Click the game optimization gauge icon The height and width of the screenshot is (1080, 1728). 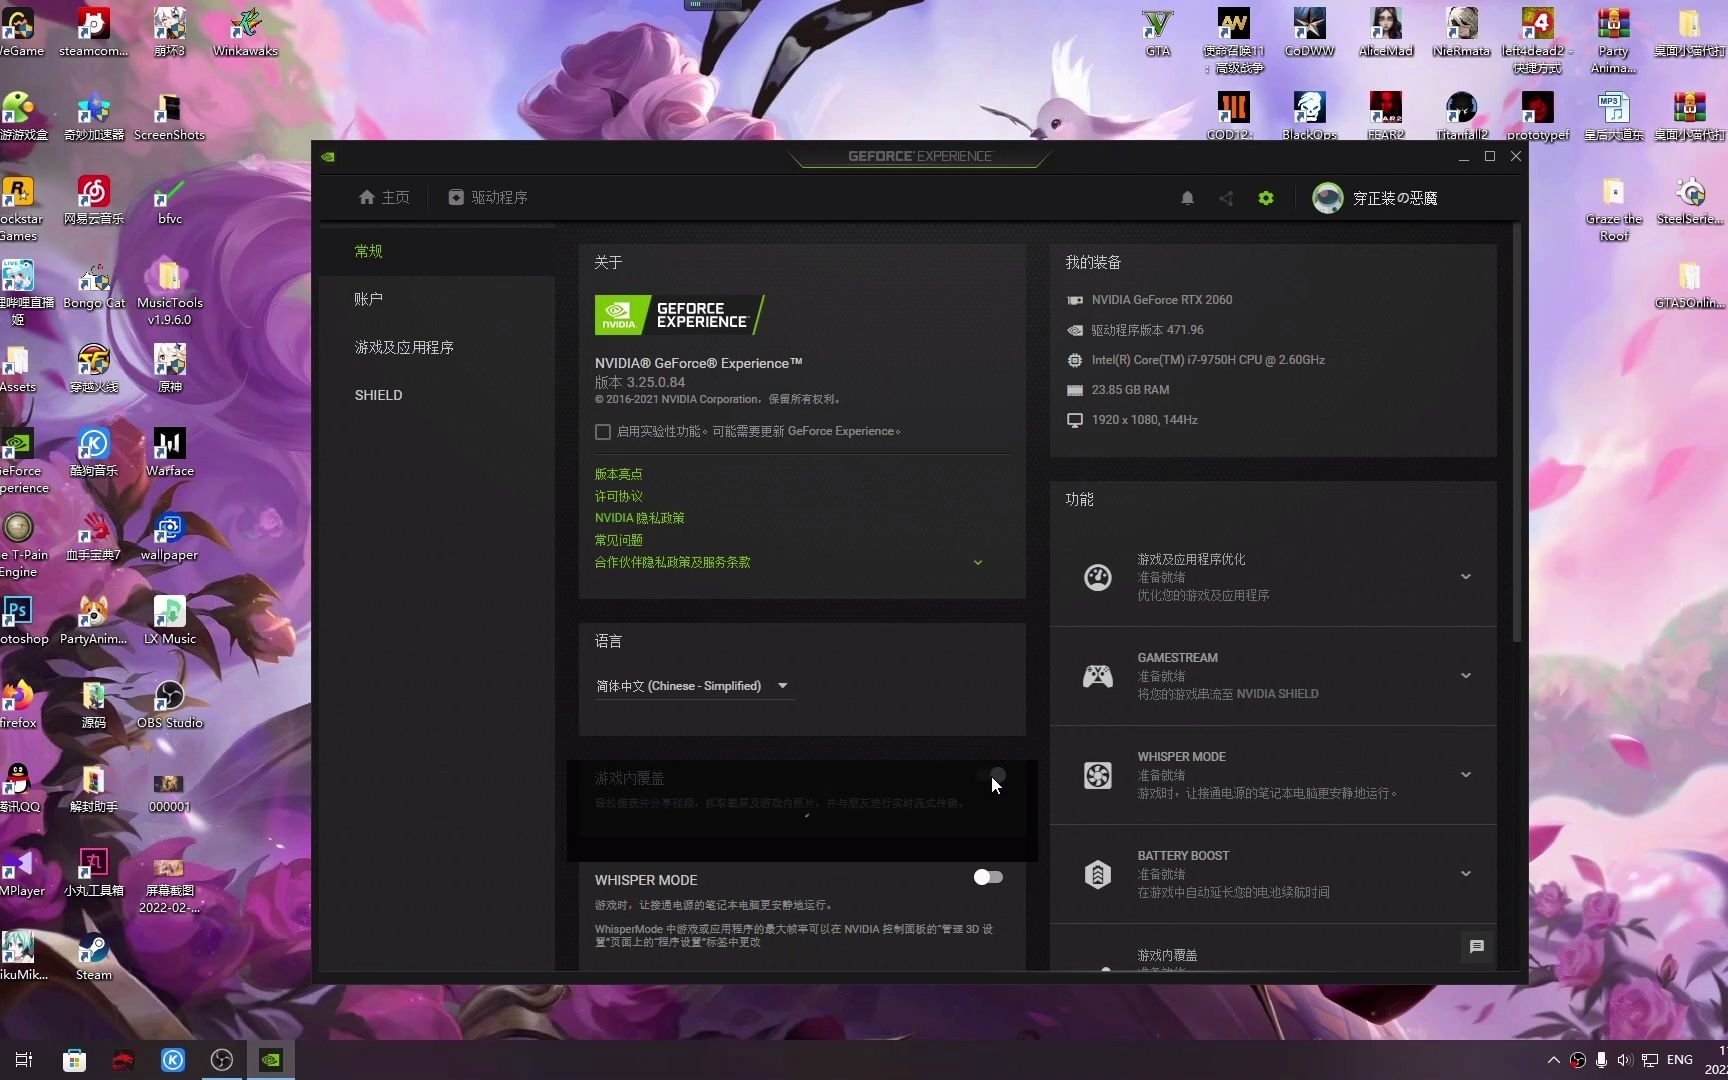click(x=1098, y=577)
